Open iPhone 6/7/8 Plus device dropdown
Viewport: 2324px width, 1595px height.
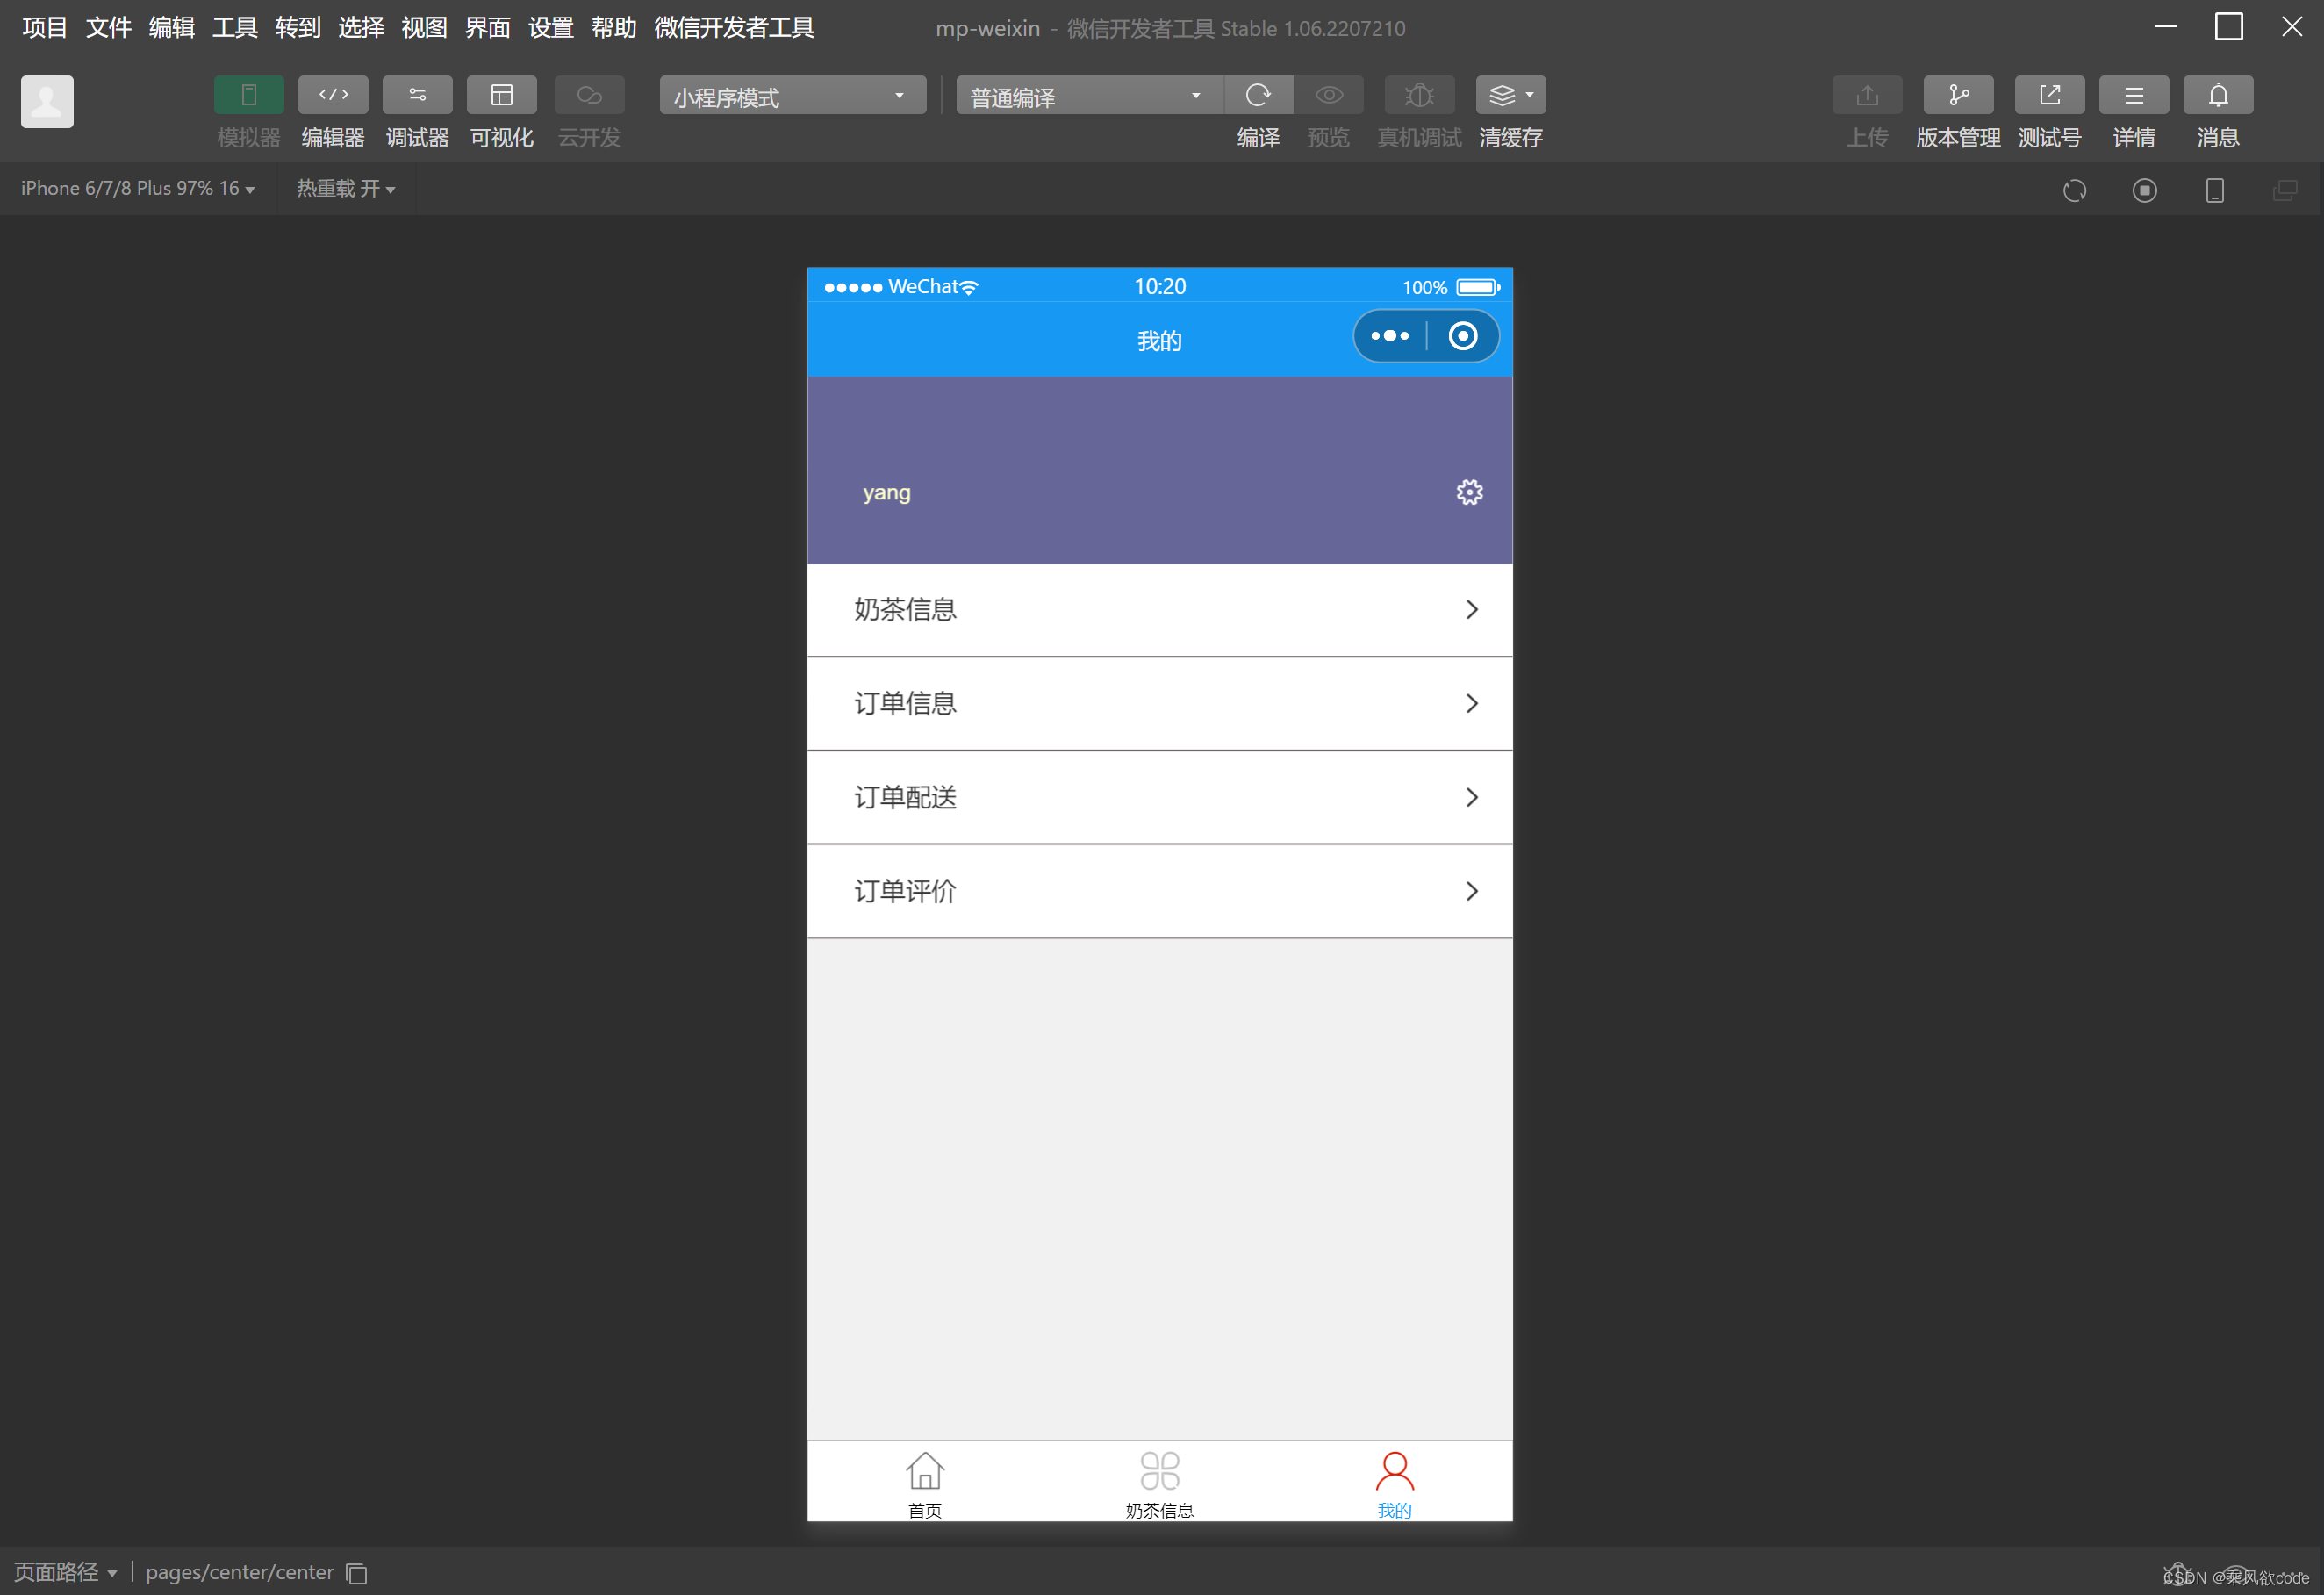138,189
